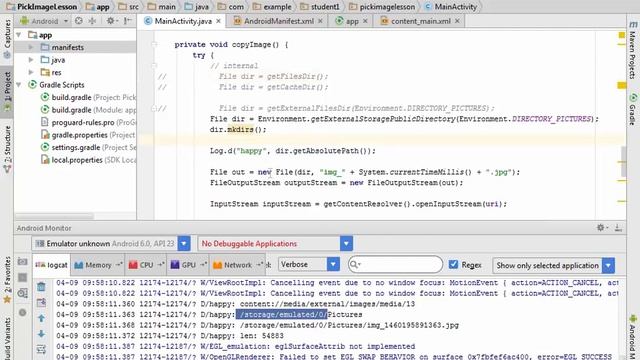Open the Emulator device dropdown
The image size is (640, 360).
pos(184,244)
